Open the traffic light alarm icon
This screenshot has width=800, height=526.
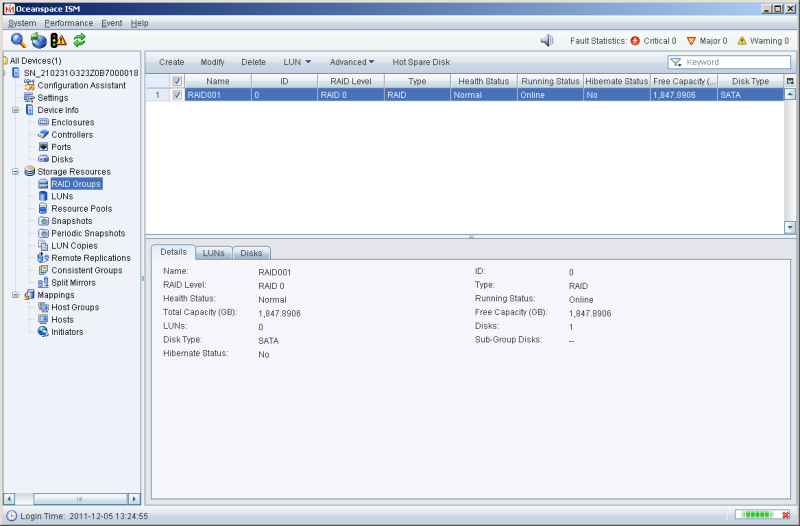58,40
